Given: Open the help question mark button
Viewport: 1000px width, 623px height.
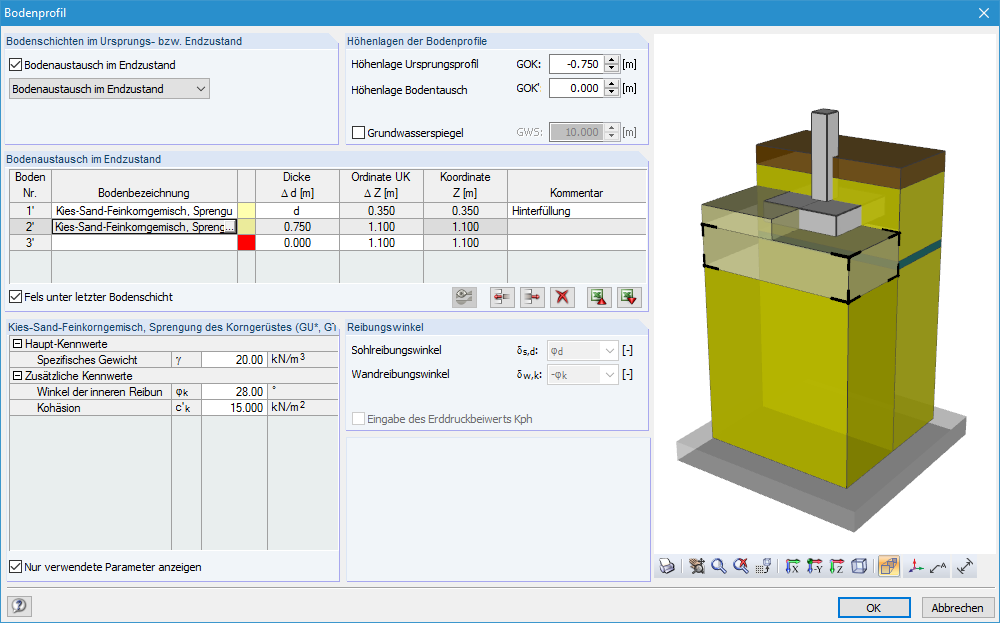Looking at the screenshot, I should pyautogui.click(x=20, y=606).
